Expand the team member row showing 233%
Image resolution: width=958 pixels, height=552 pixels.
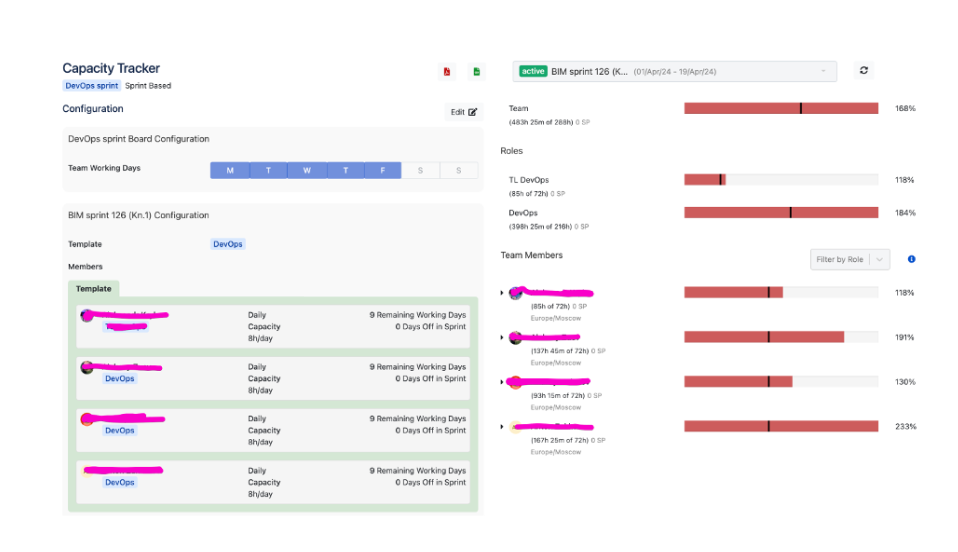click(x=502, y=427)
